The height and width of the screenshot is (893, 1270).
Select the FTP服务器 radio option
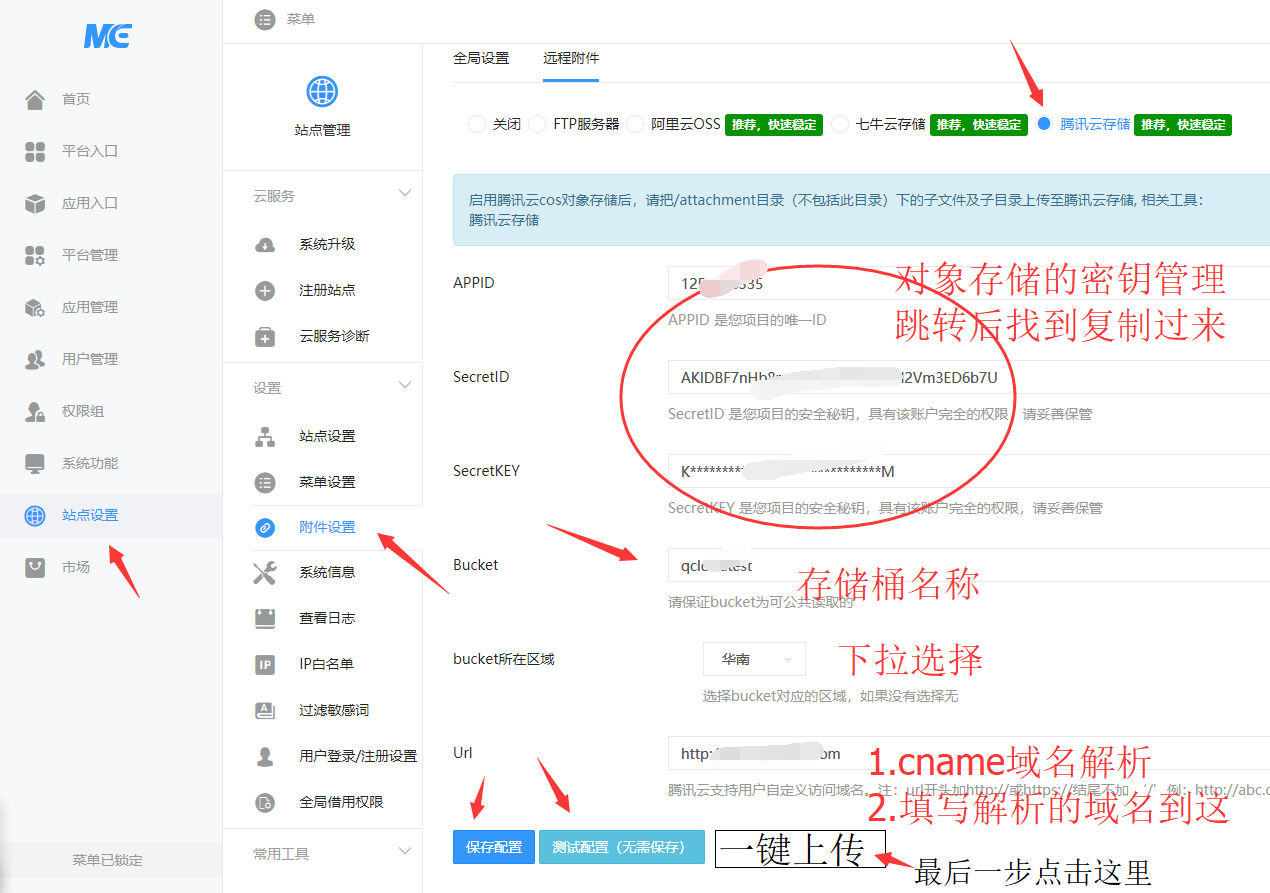coord(537,124)
